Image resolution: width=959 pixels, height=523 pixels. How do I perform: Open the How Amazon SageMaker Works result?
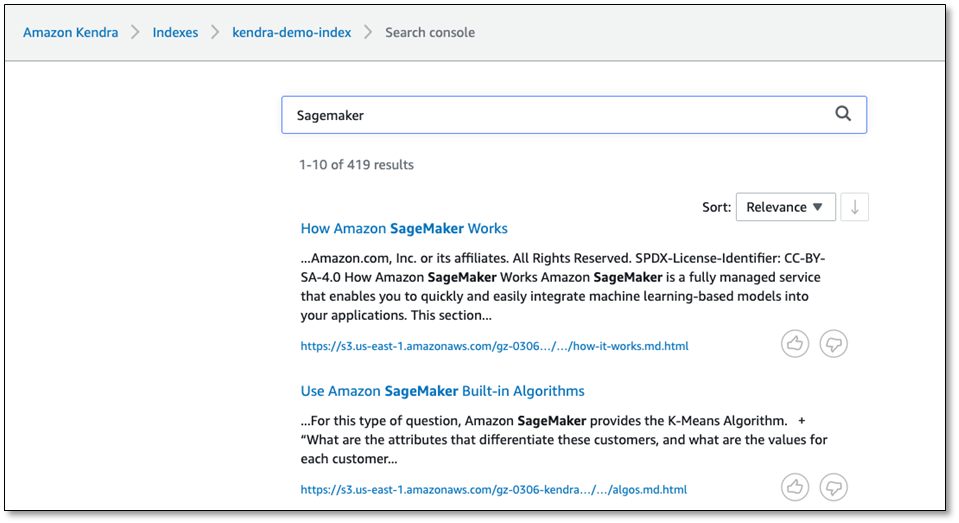point(404,228)
